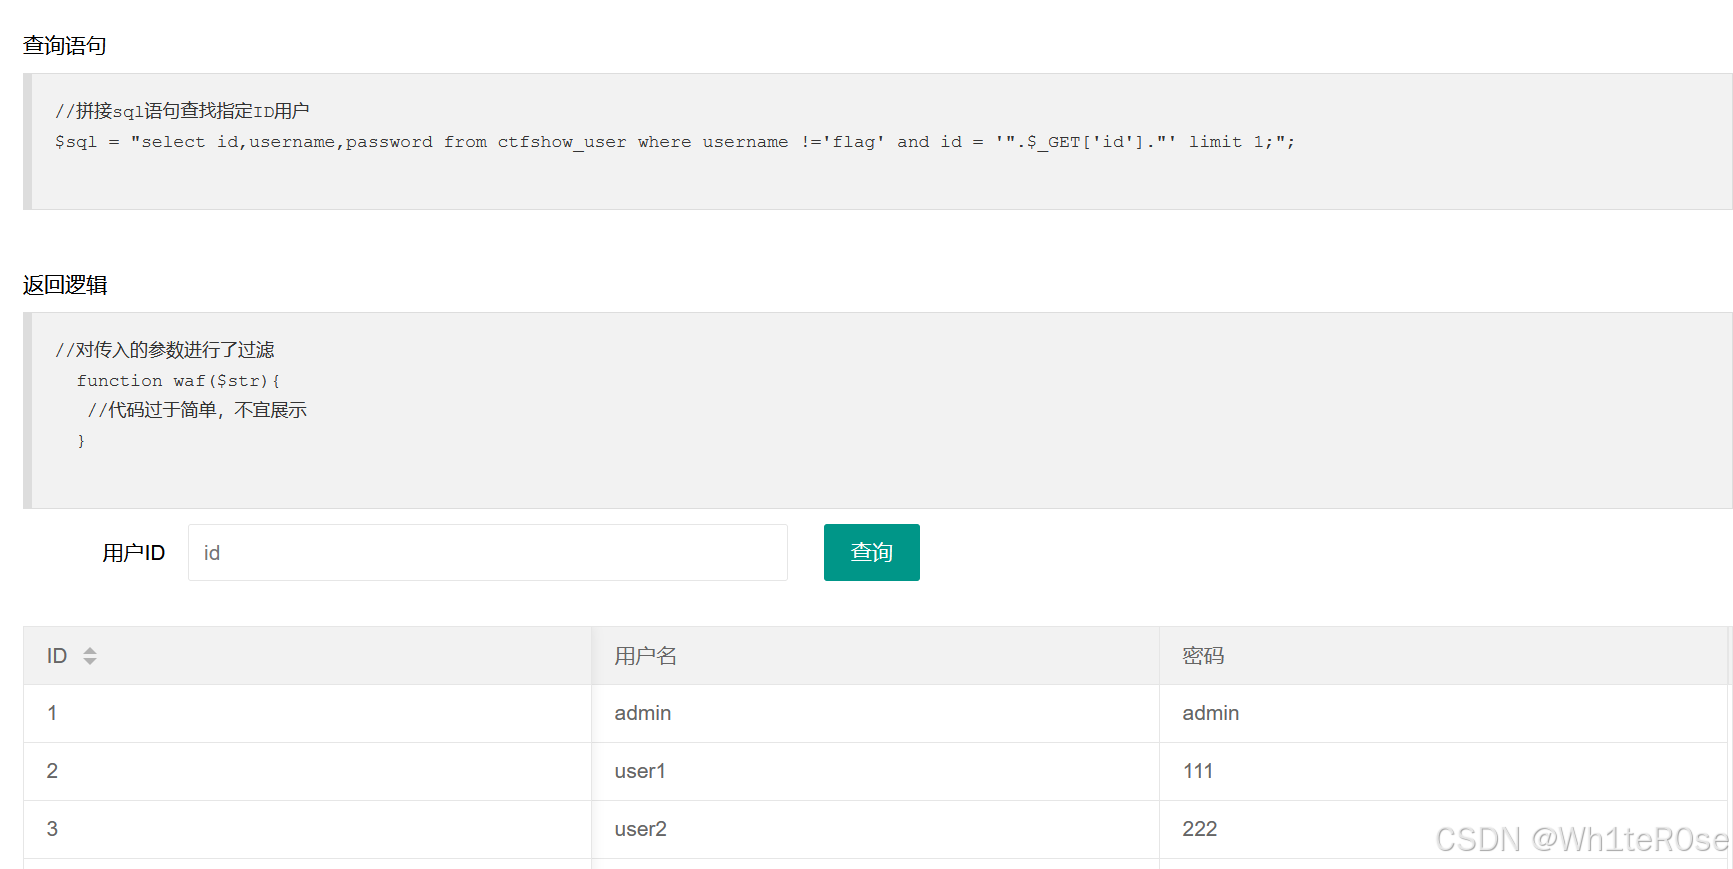Screen dimensions: 1733x869
Task: Click the comment //代码过于简单，不宜展示
Action: (197, 410)
